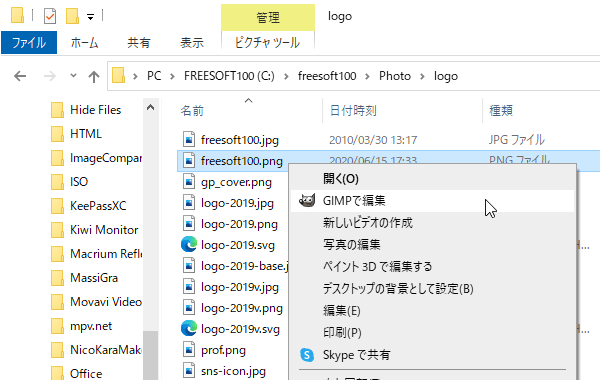Click image file icon of freesoft100.png
600x380 pixels.
point(189,161)
